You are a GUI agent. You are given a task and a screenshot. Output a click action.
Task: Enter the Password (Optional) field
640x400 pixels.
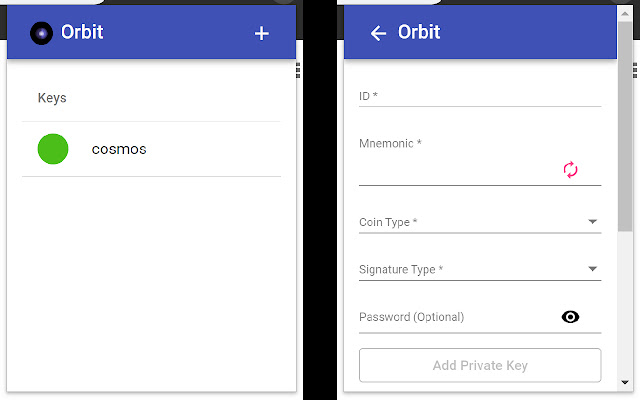click(x=455, y=317)
